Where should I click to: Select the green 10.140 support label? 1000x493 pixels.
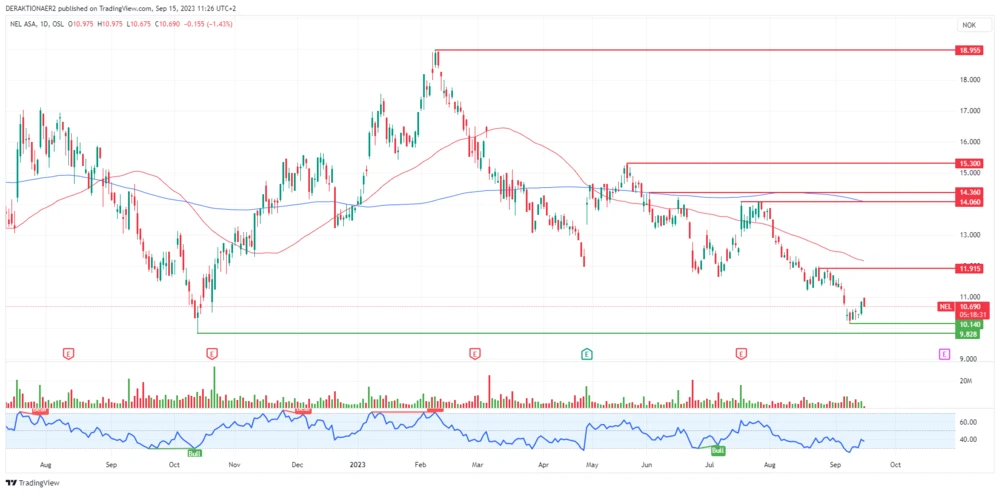969,324
